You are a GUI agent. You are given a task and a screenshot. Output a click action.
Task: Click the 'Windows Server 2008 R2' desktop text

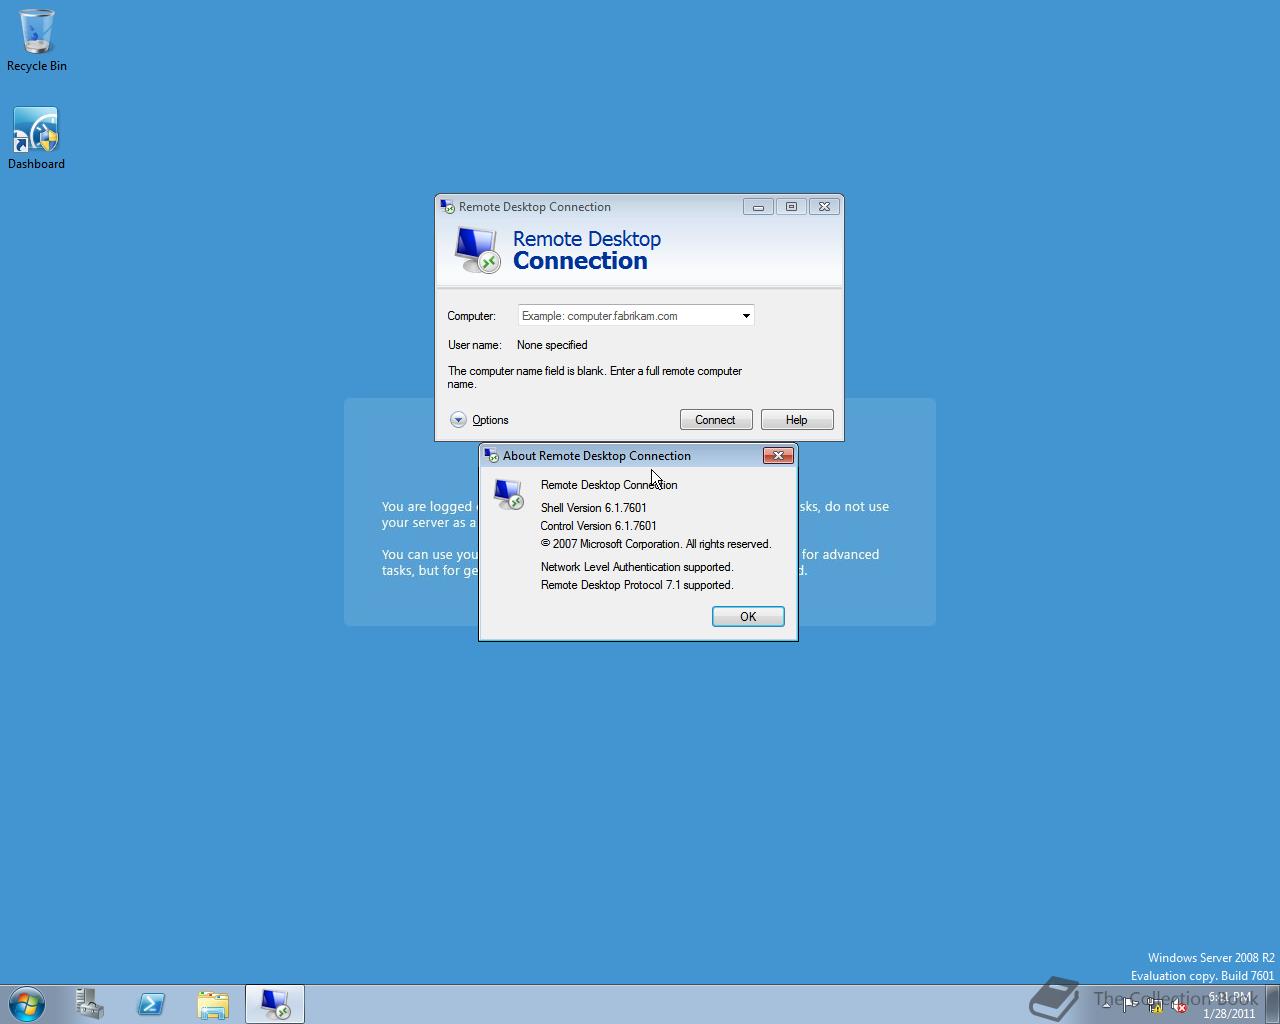pyautogui.click(x=1211, y=958)
